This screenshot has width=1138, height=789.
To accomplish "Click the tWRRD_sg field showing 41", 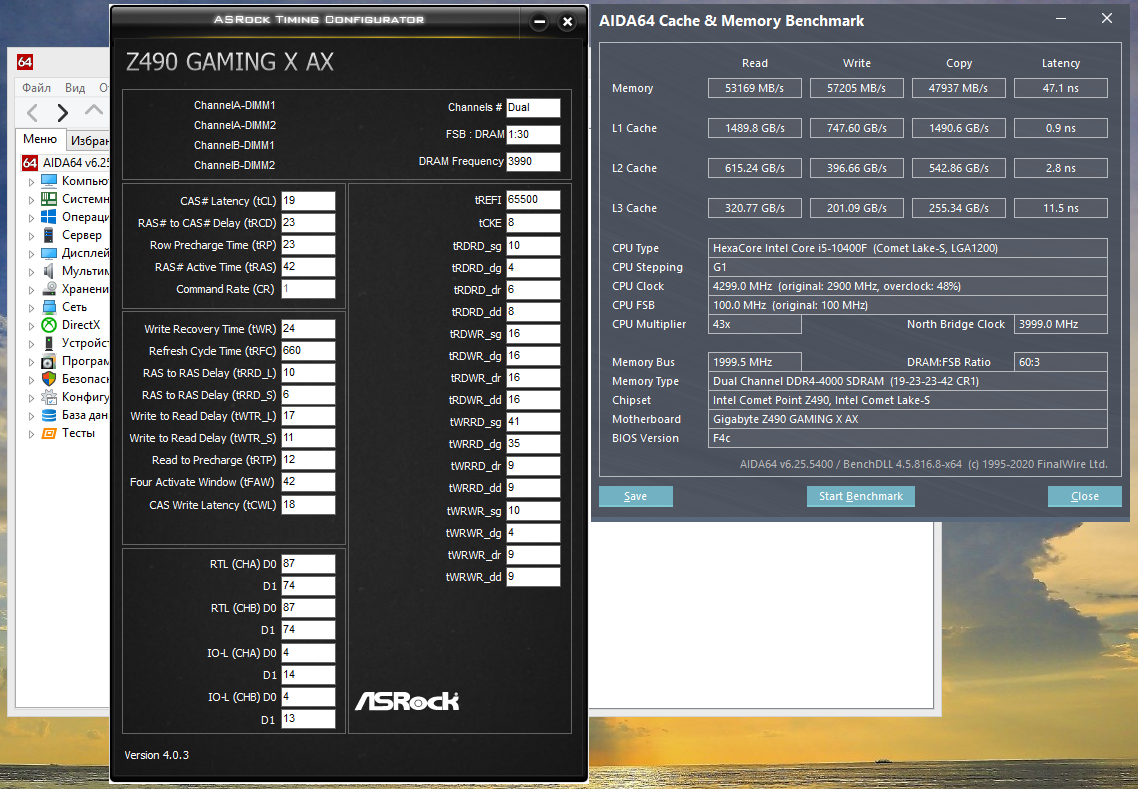I will tap(533, 422).
